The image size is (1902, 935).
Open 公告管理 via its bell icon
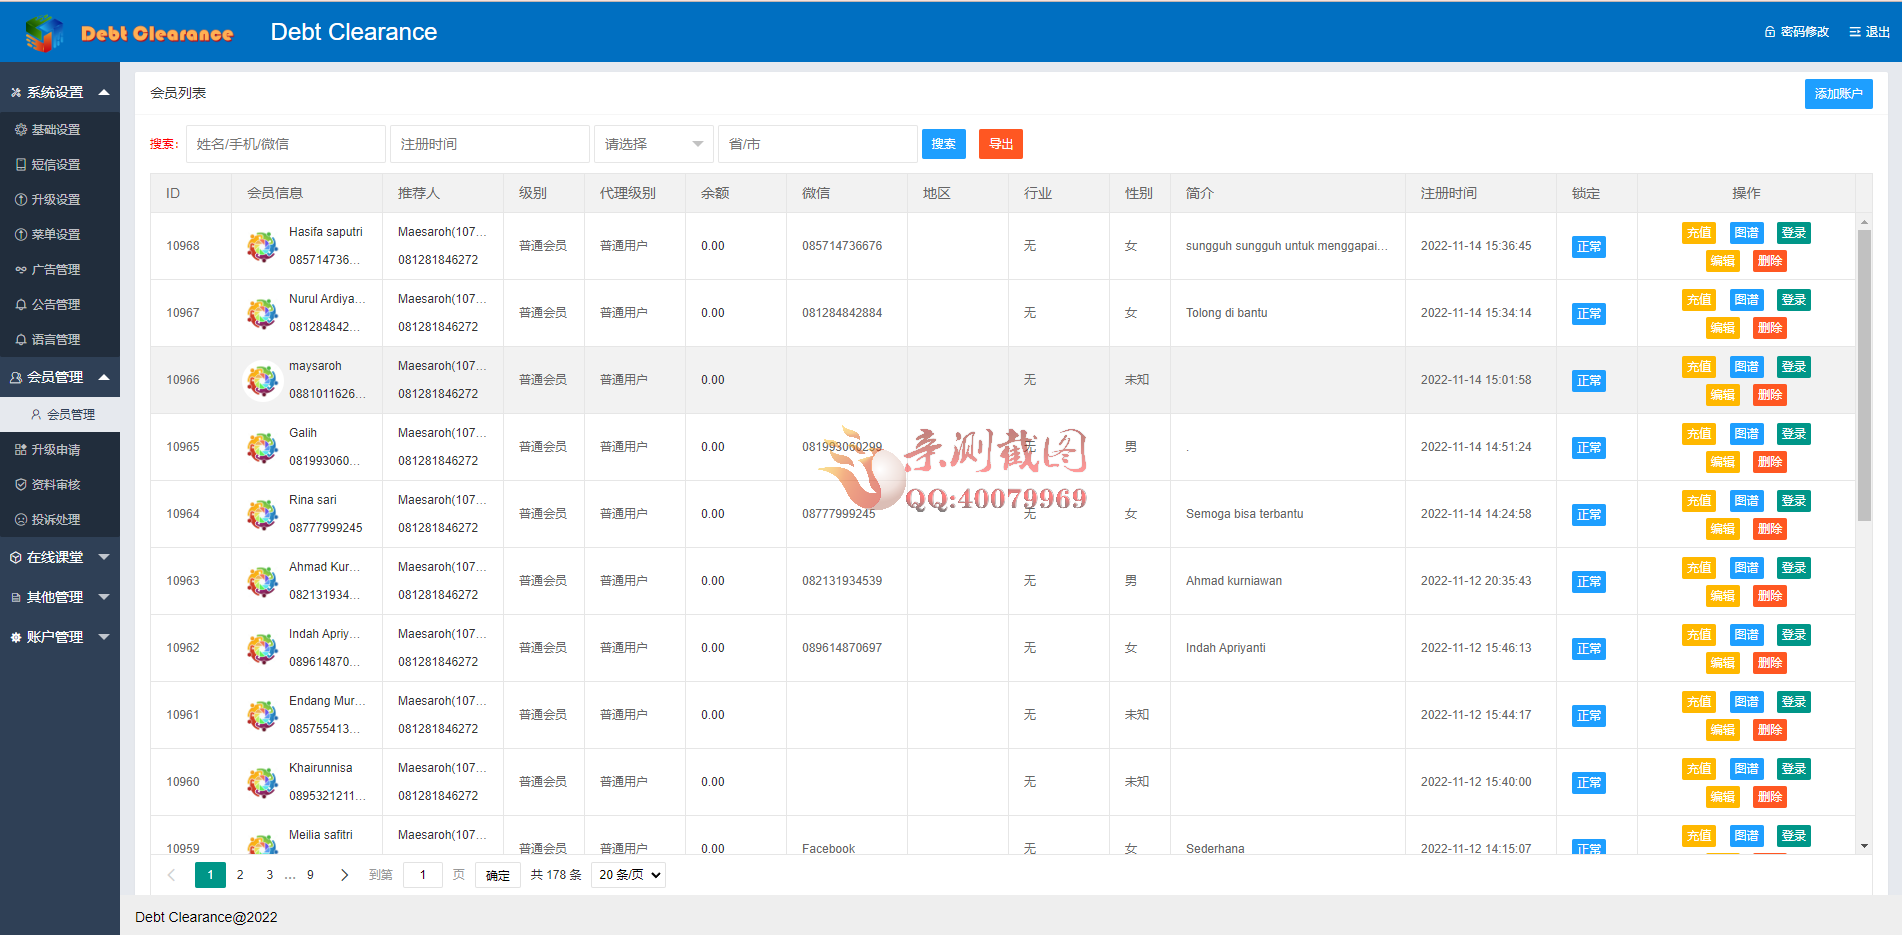click(x=20, y=304)
